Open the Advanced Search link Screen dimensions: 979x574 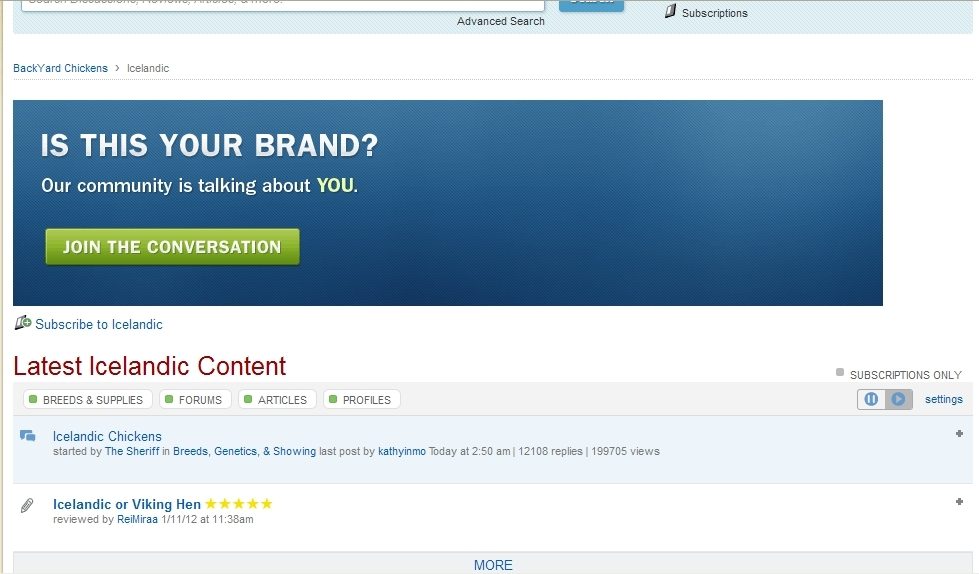pos(501,21)
